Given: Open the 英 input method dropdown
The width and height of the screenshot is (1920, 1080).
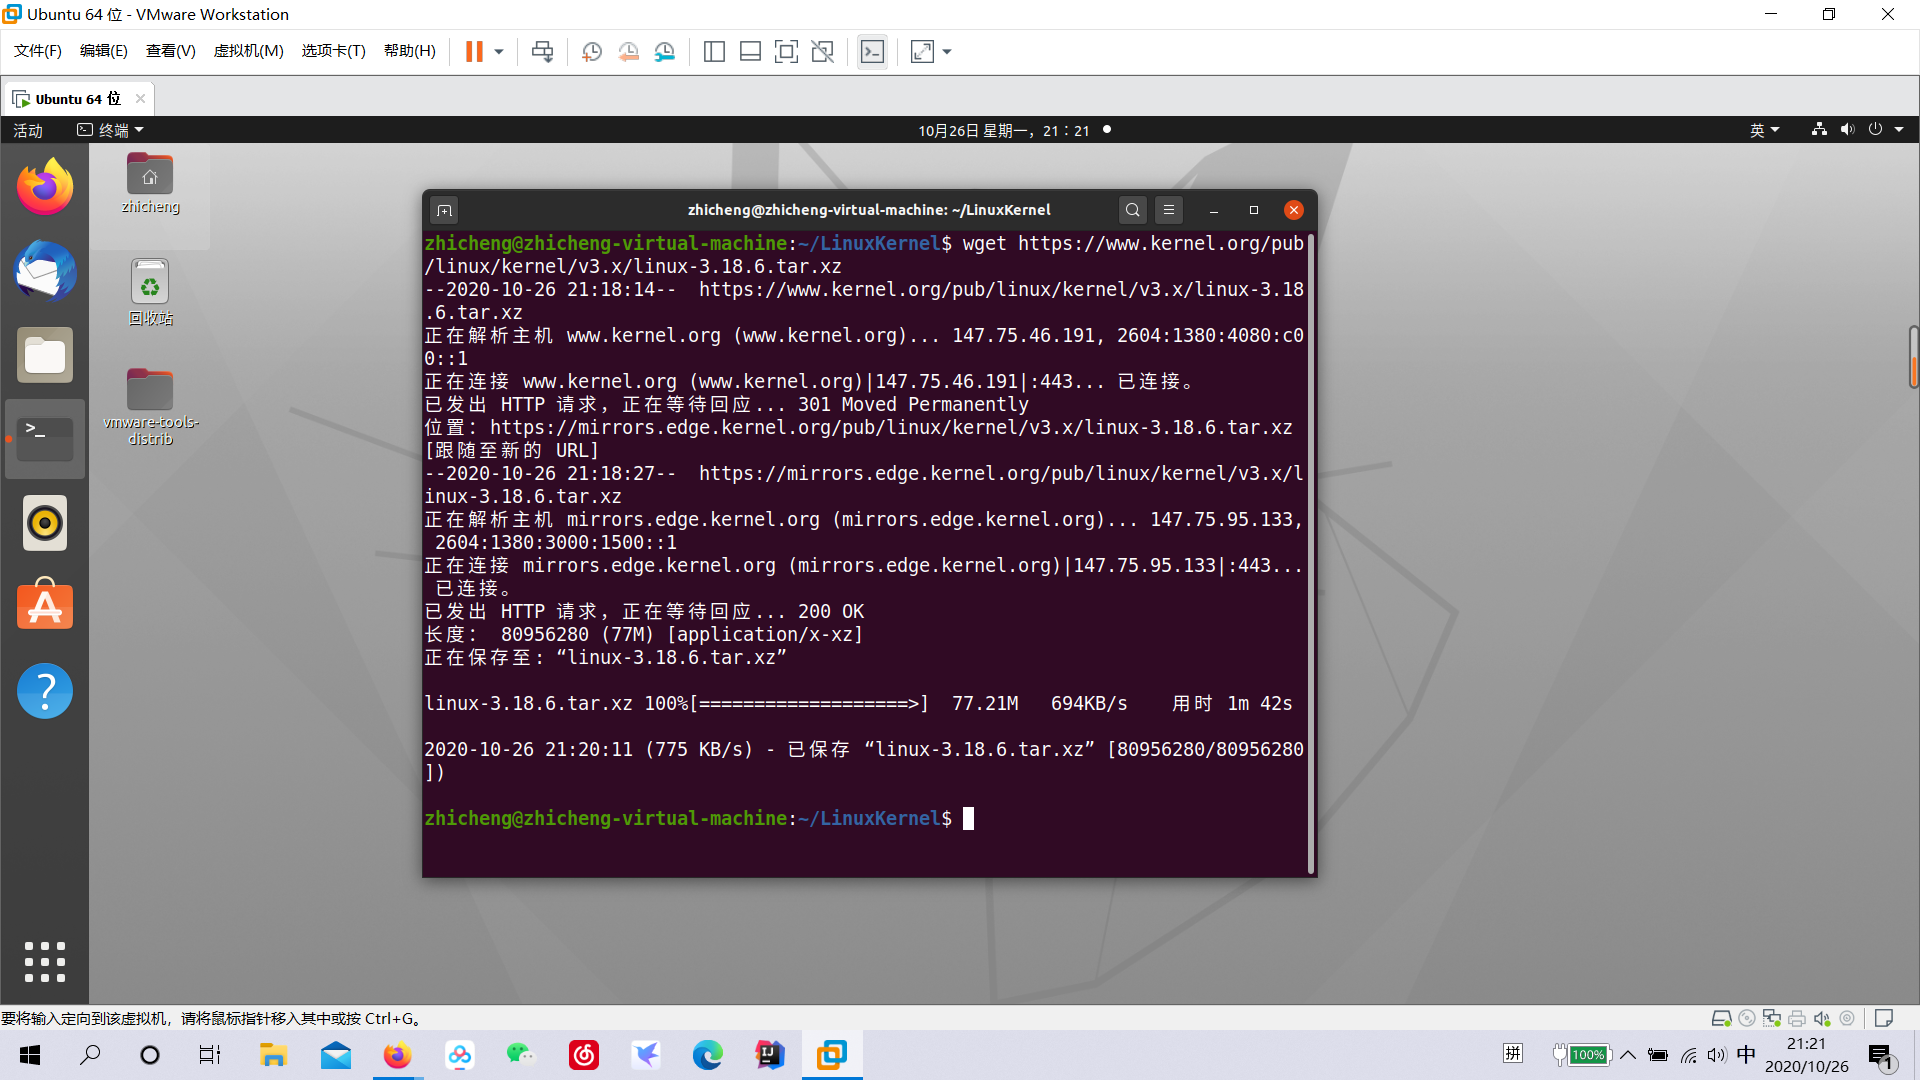Looking at the screenshot, I should (1764, 130).
